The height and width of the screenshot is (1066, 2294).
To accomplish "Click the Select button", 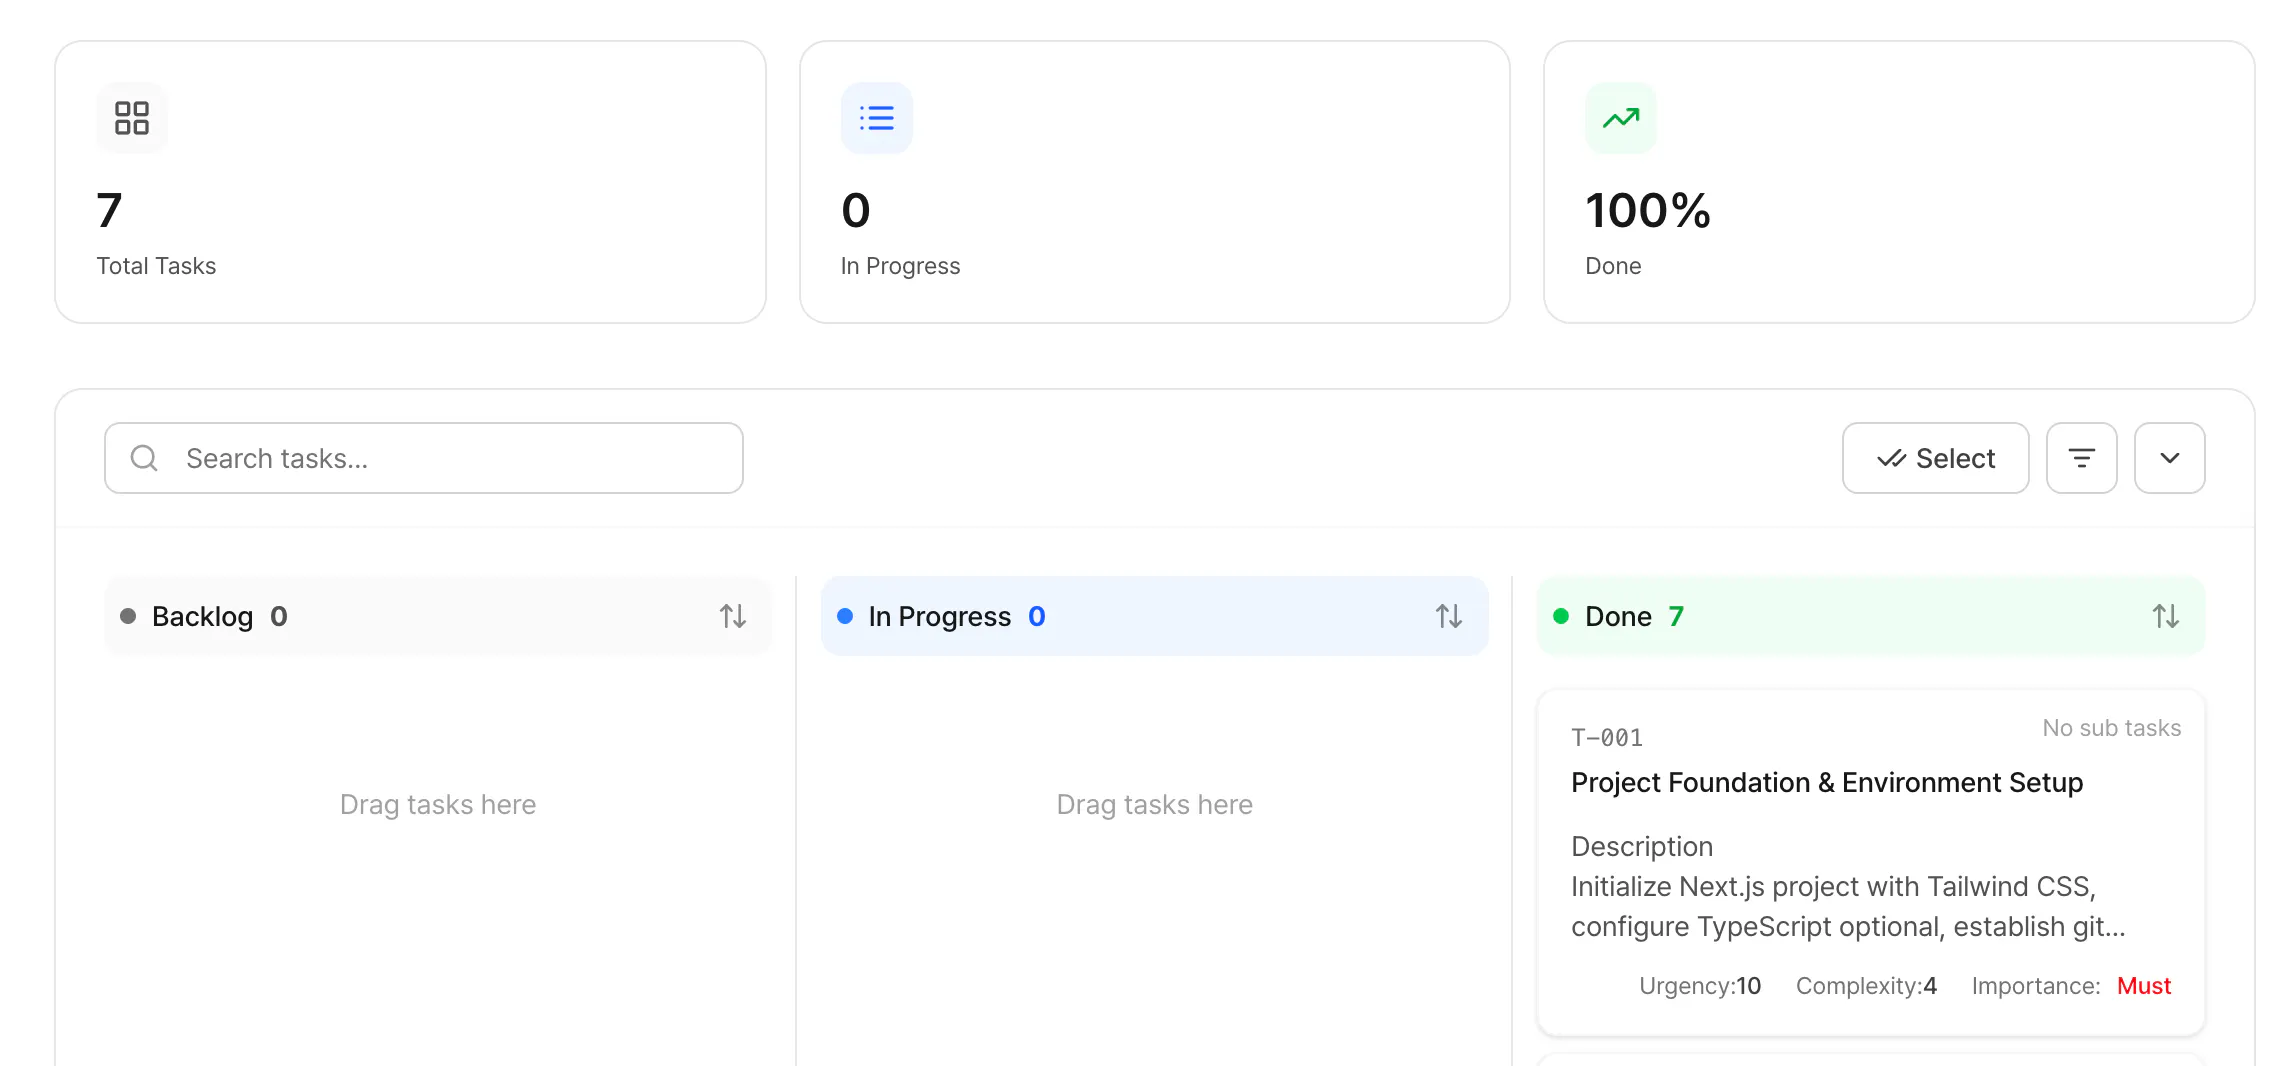I will 1936,458.
